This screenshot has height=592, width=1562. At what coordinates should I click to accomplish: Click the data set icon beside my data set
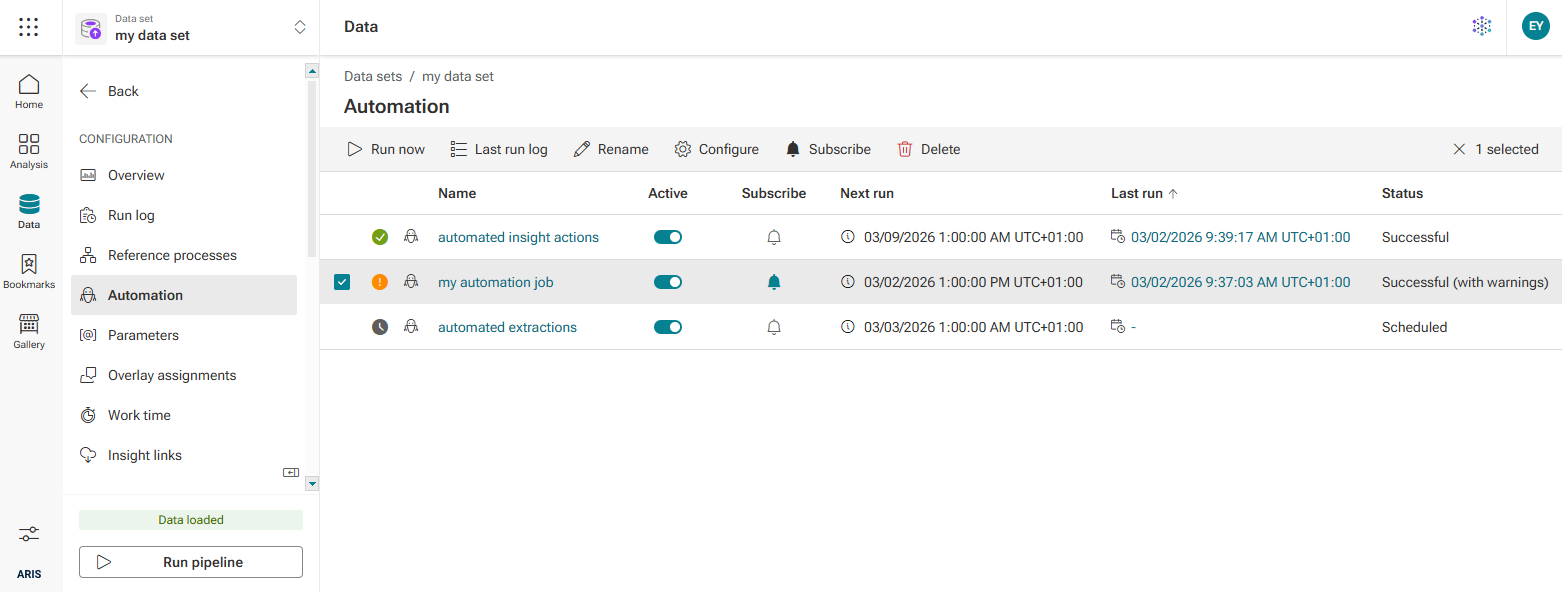click(91, 28)
